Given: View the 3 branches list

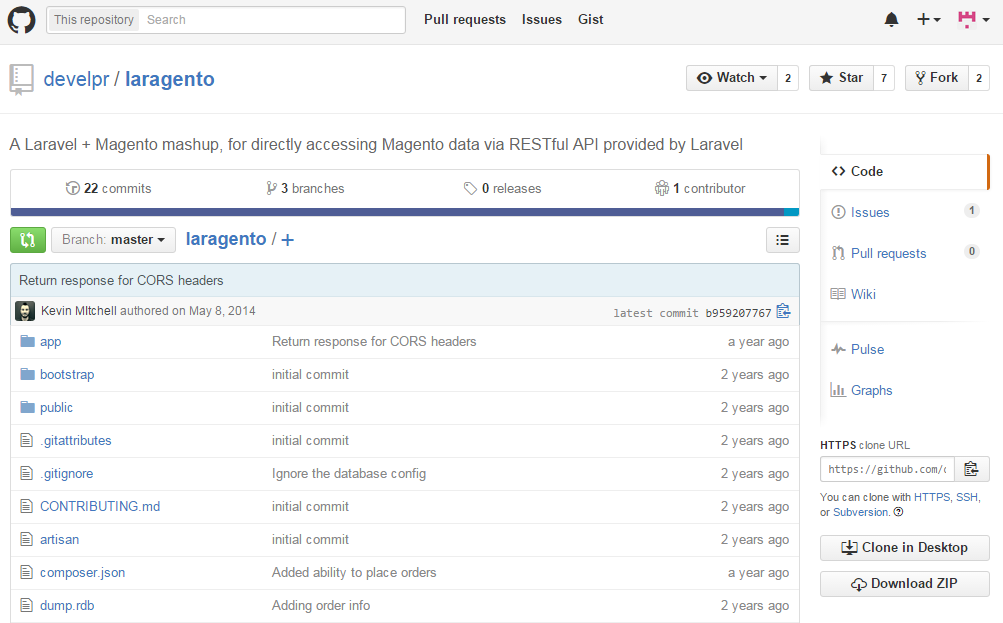Looking at the screenshot, I should tap(305, 189).
